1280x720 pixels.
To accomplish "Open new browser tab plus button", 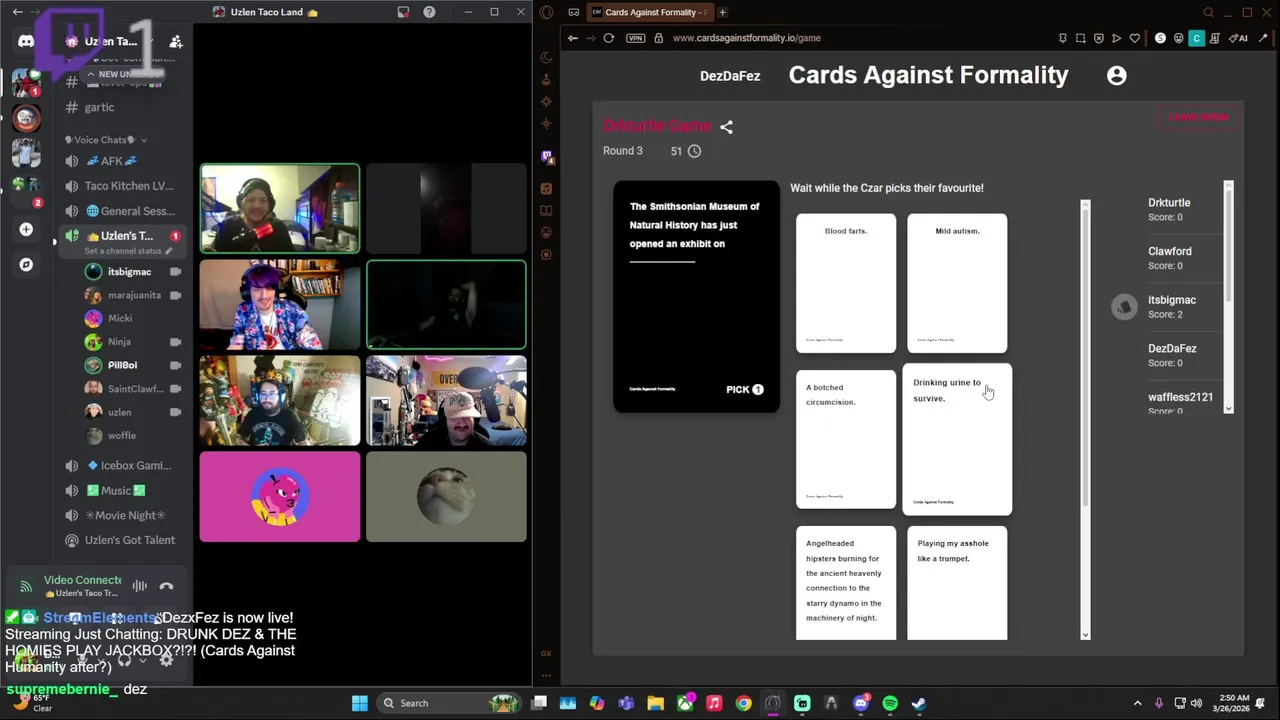I will 722,12.
